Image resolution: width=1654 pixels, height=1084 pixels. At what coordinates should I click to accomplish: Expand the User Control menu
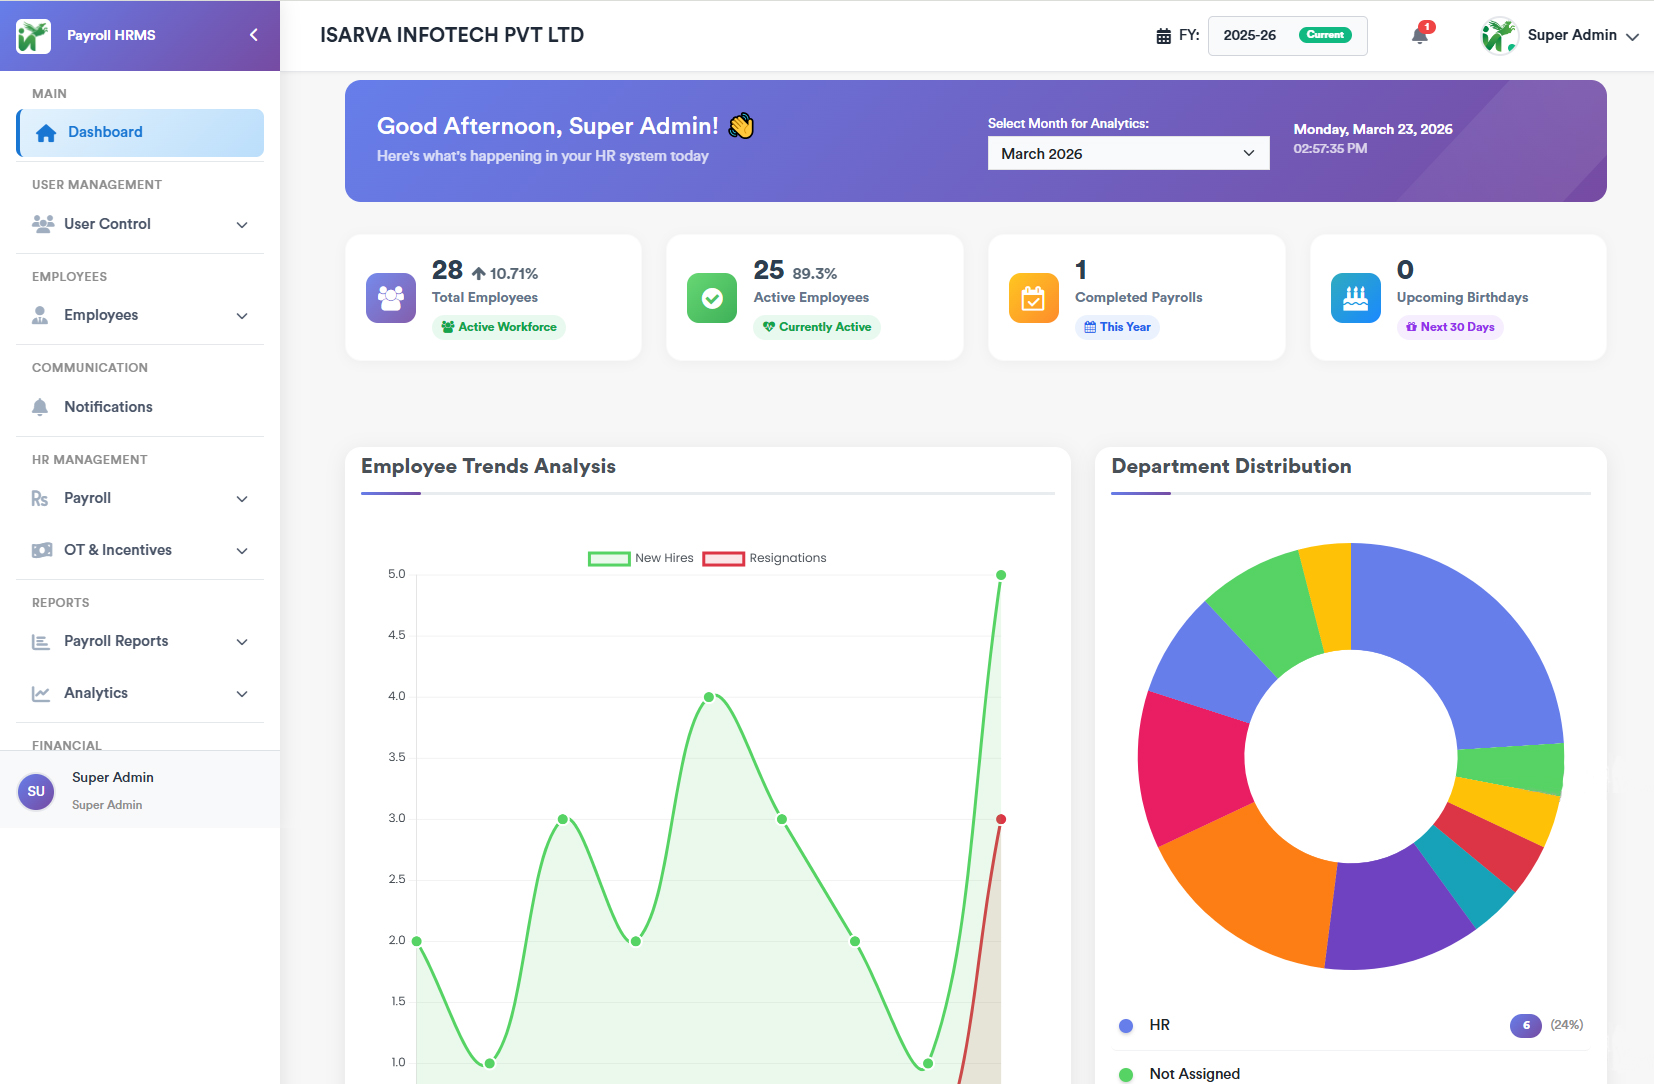[x=140, y=224]
